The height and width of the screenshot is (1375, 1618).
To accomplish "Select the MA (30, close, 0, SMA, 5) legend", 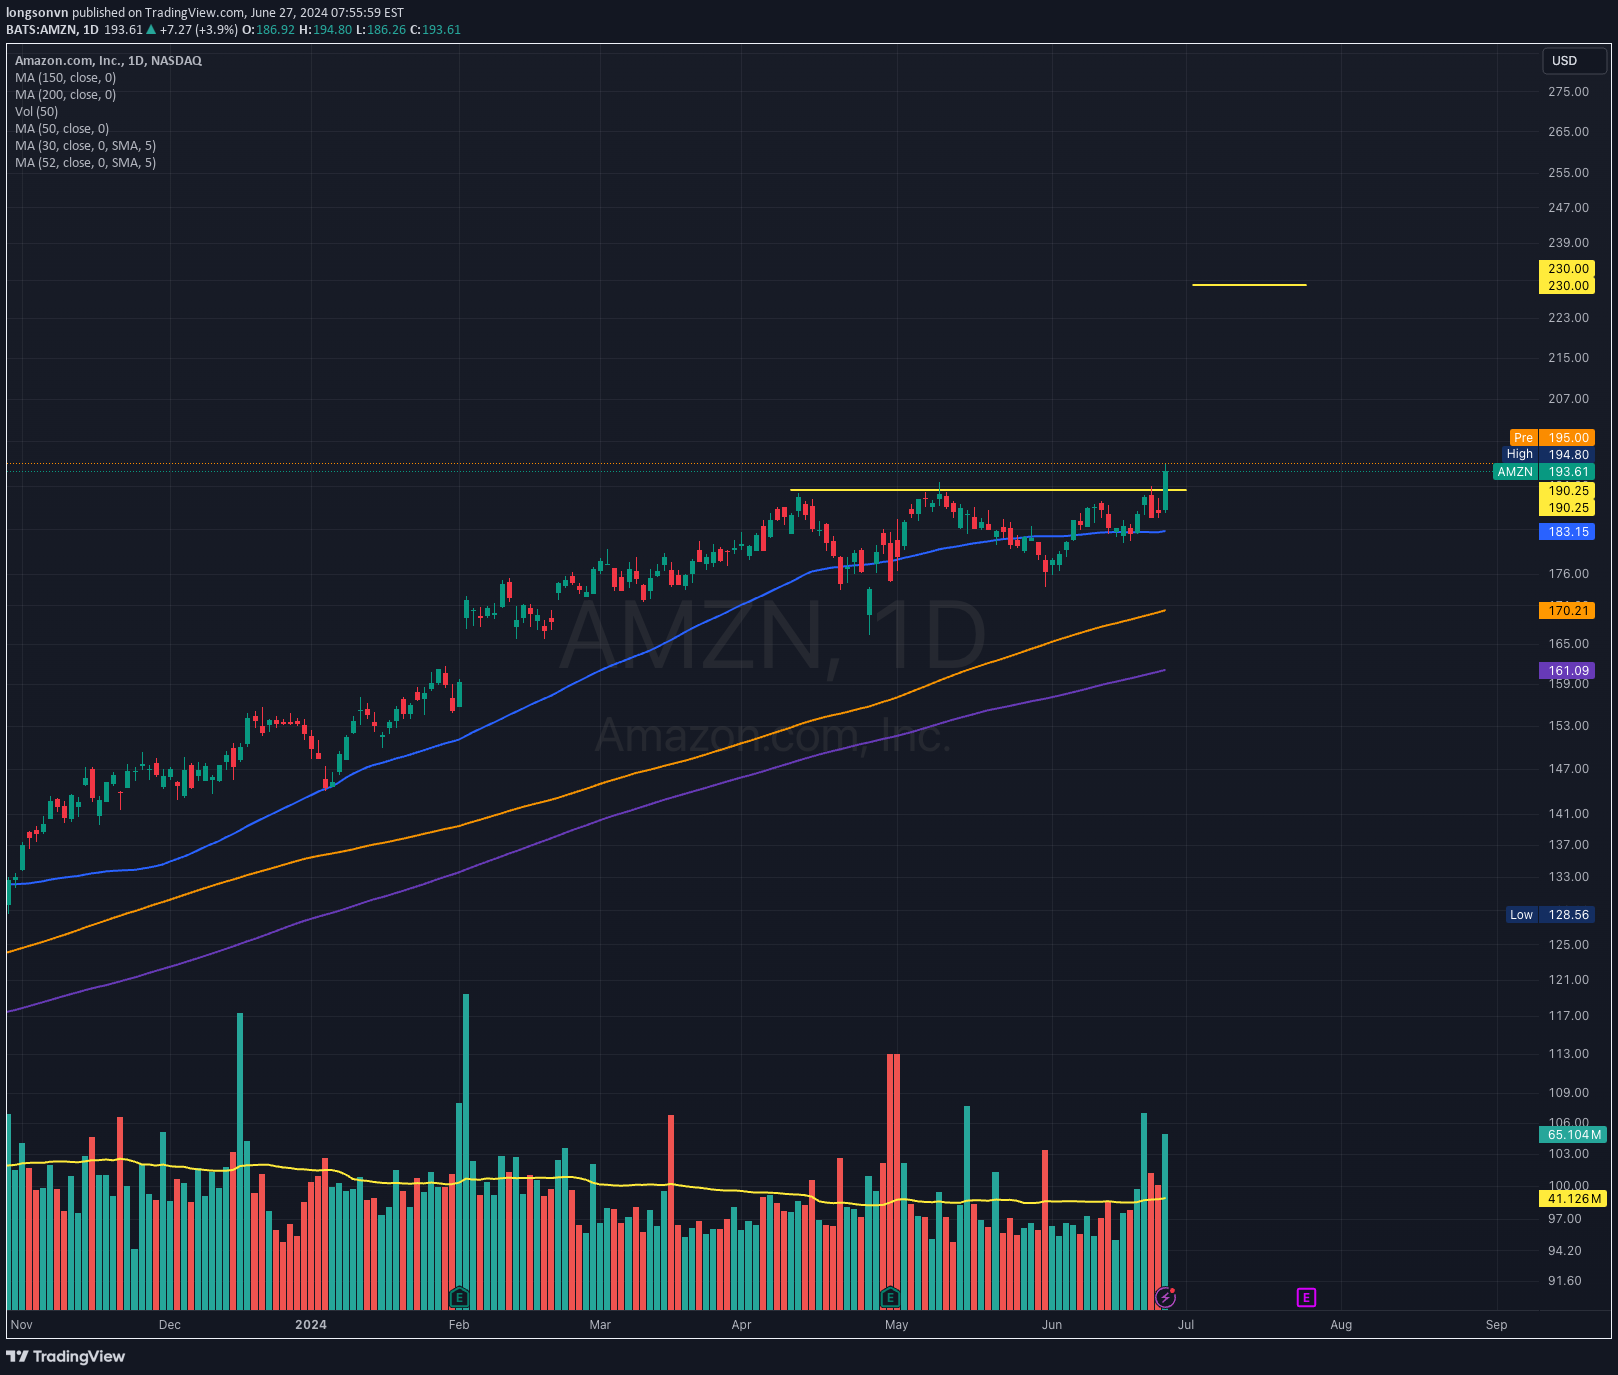I will coord(85,146).
